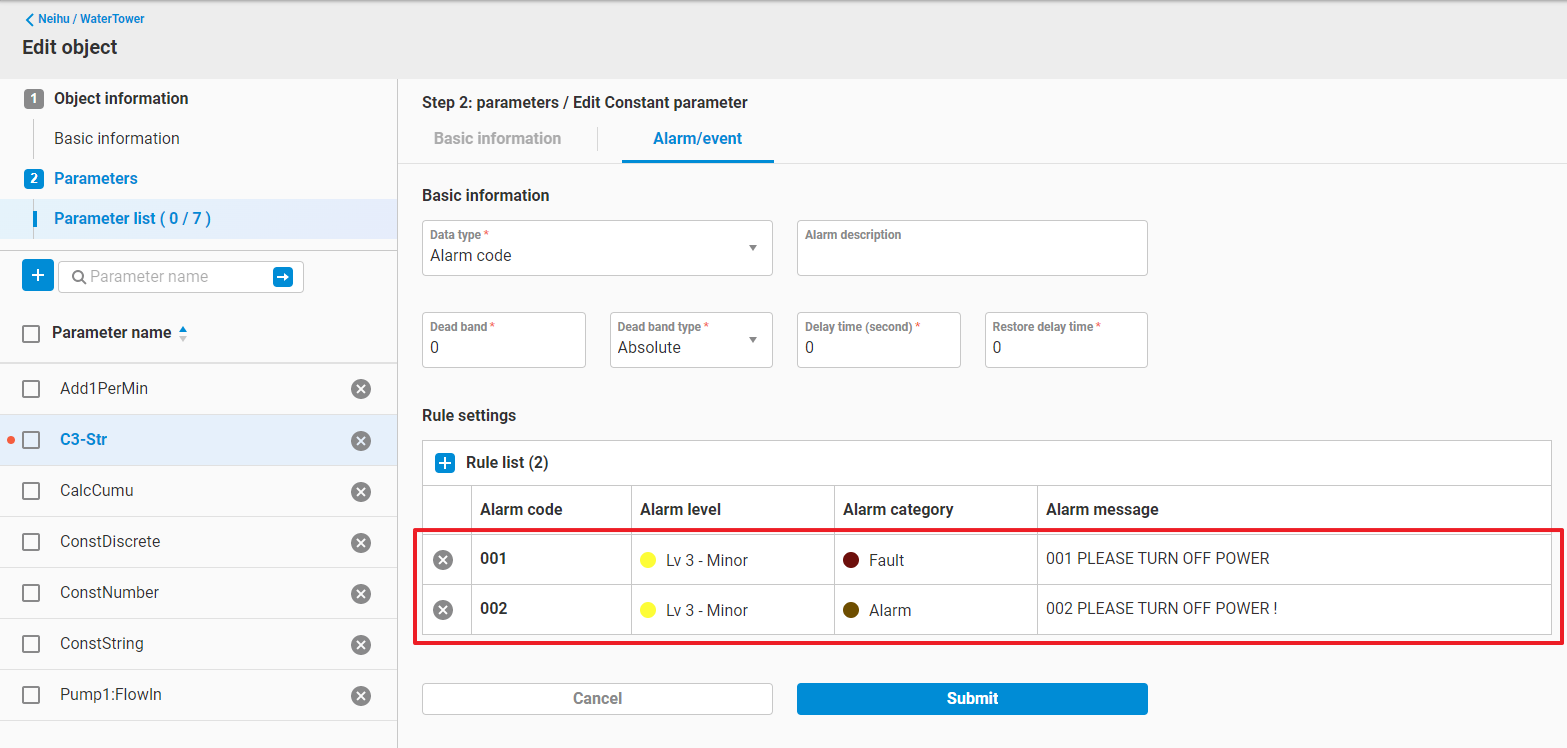Select the Alarm/event tab
This screenshot has height=748, width=1567.
[x=697, y=139]
